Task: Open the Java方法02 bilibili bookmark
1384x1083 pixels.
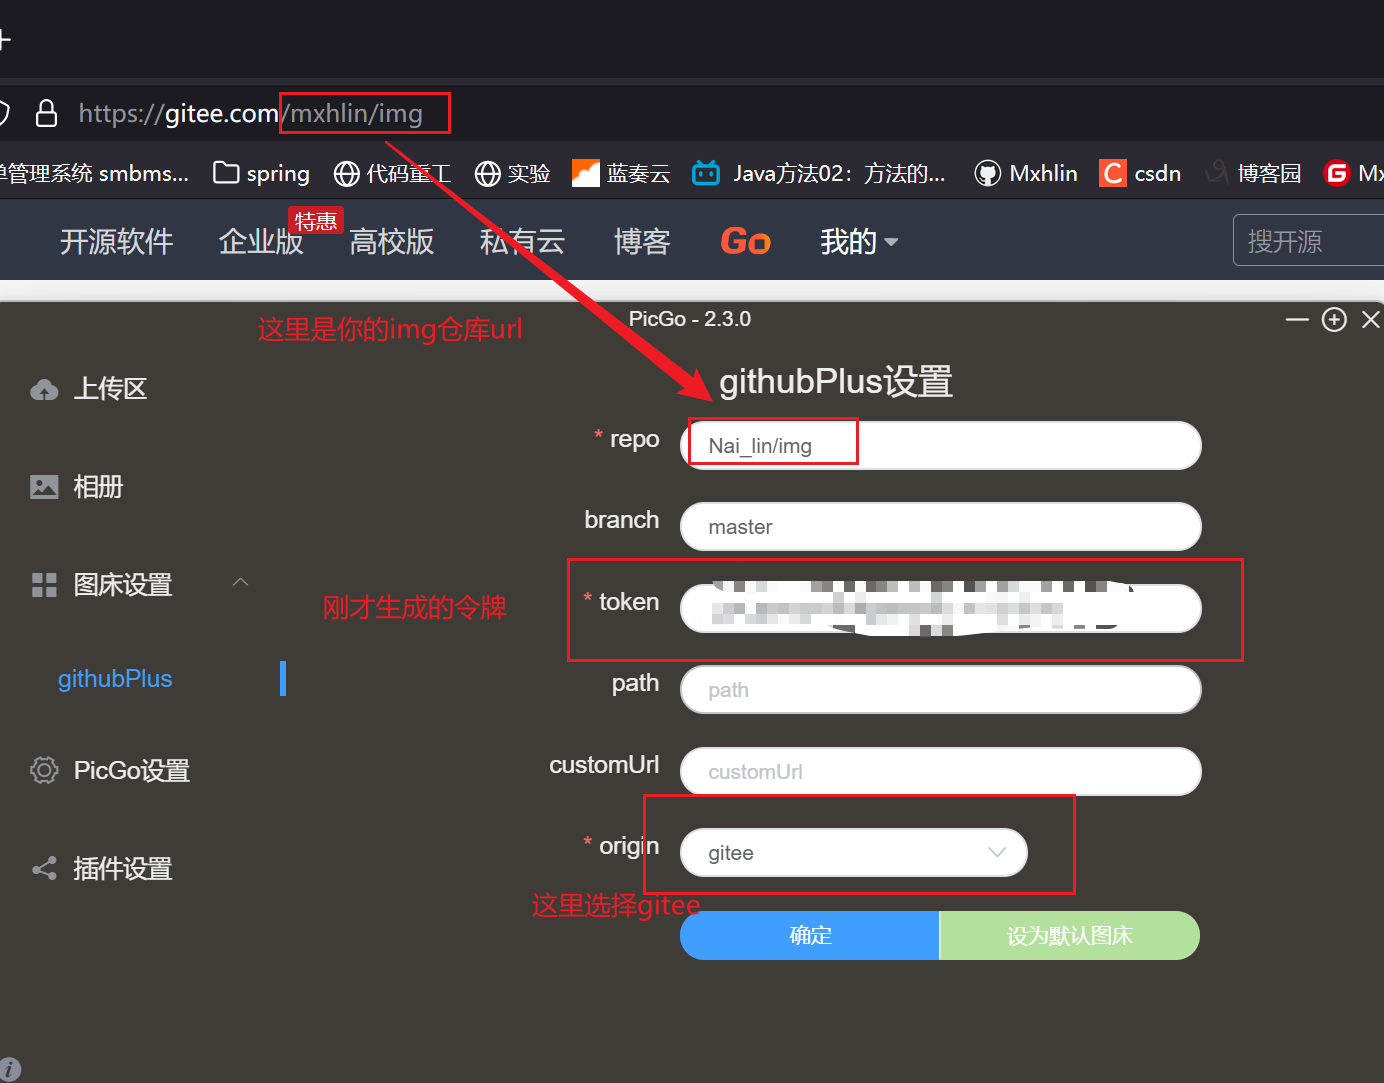Action: tap(819, 173)
